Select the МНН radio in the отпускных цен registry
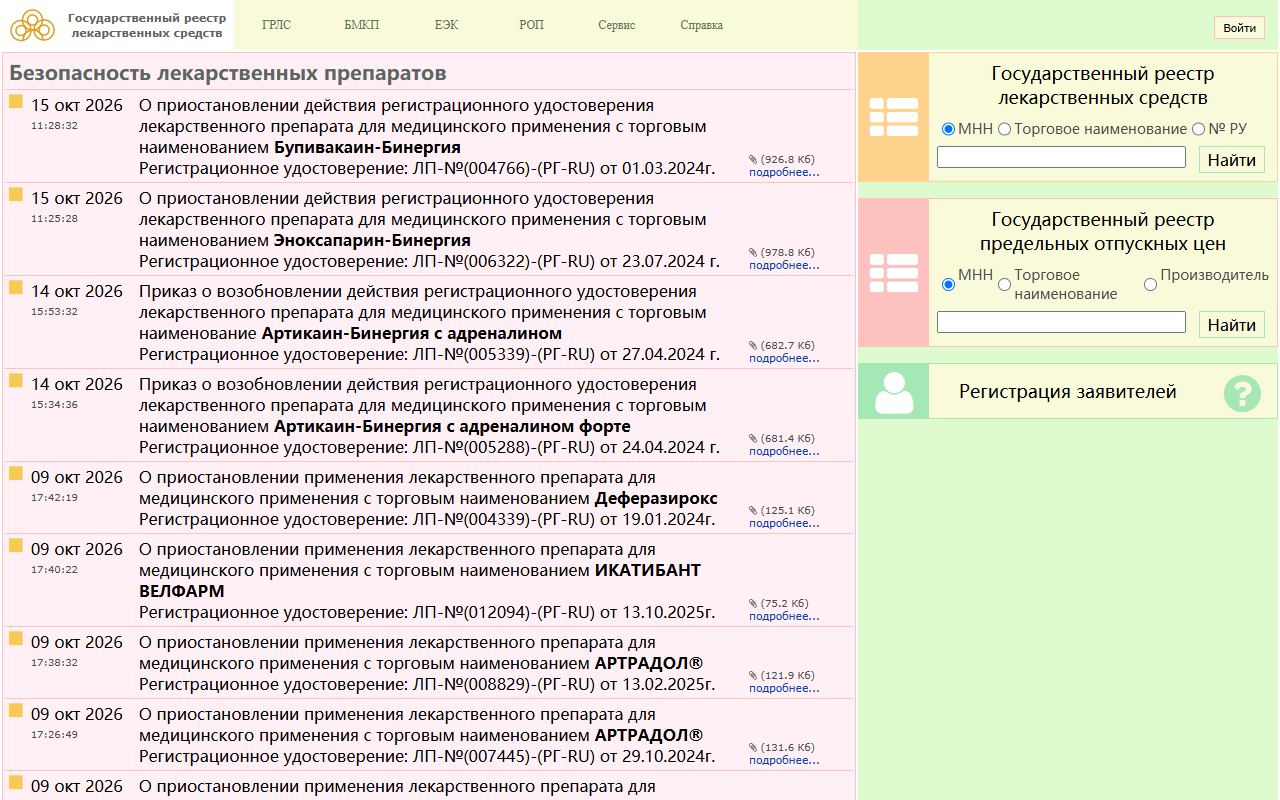Screen dimensions: 1280x800 click(x=948, y=284)
